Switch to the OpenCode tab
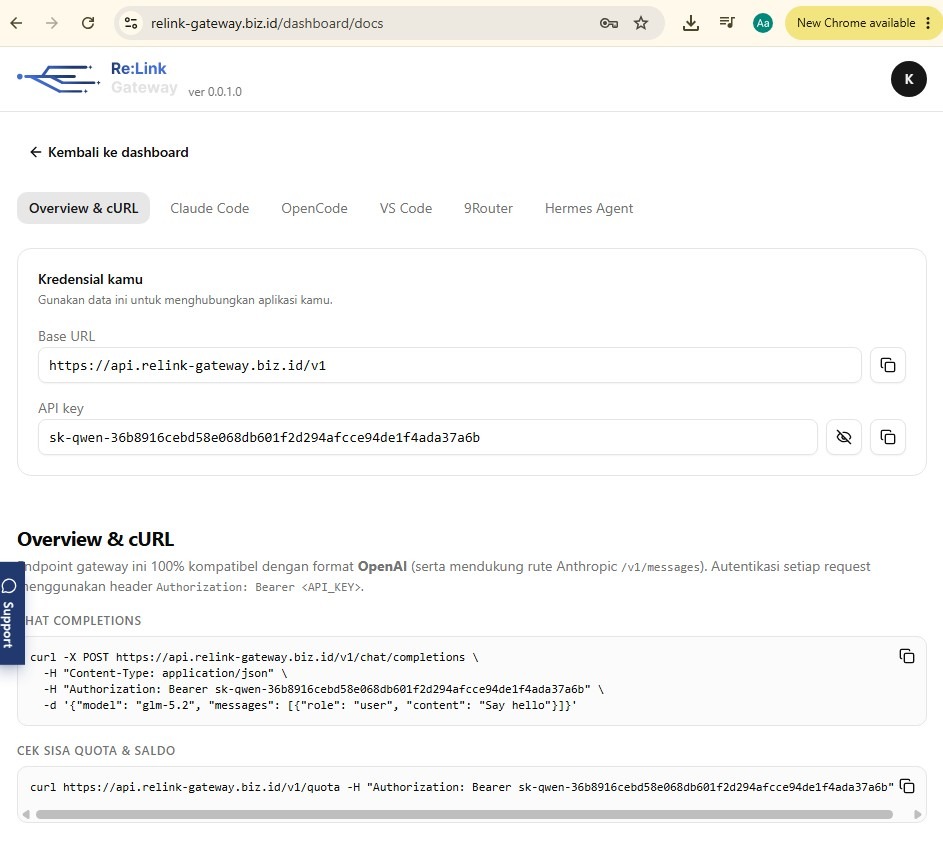This screenshot has width=943, height=848. (314, 208)
